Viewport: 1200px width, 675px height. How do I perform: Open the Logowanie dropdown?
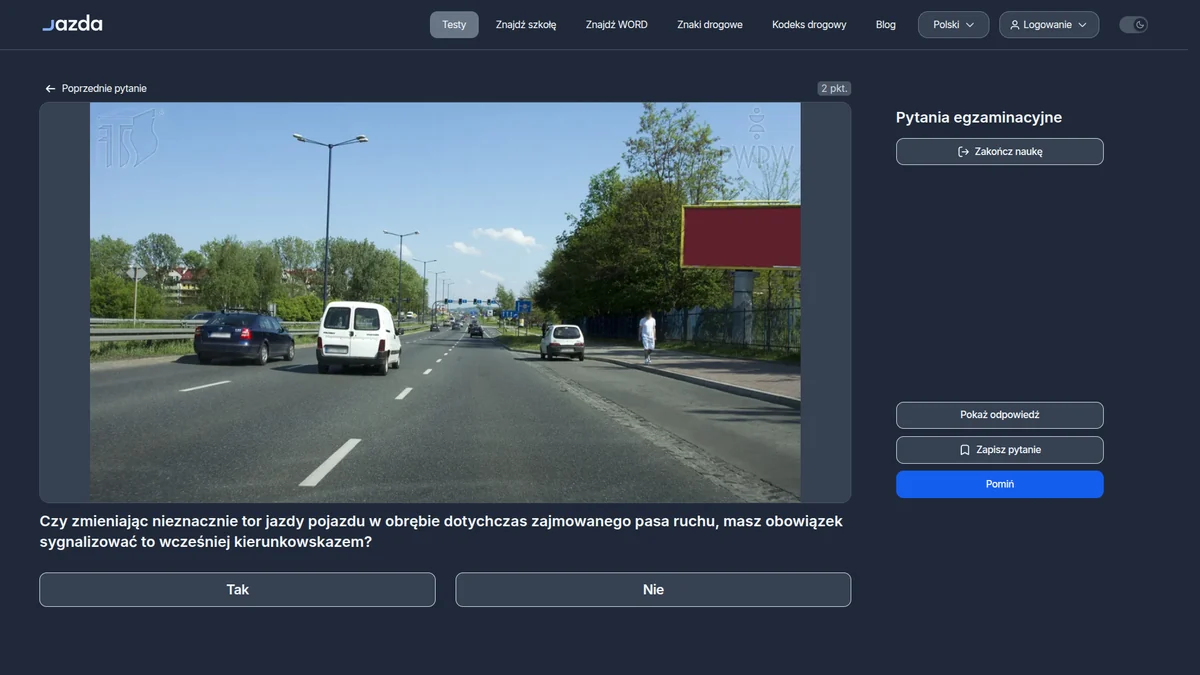click(x=1049, y=25)
